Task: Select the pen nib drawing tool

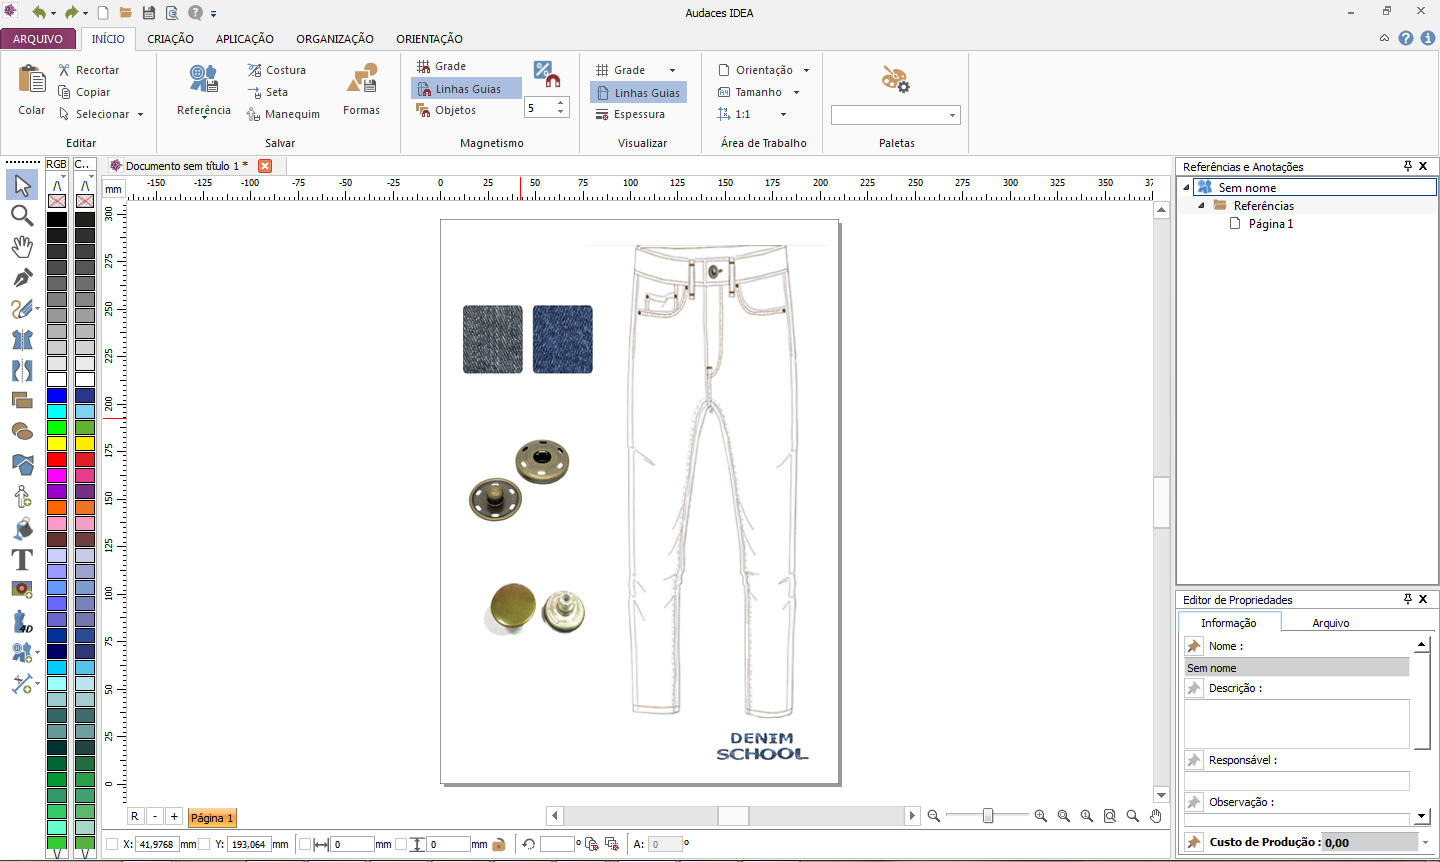Action: [x=22, y=278]
